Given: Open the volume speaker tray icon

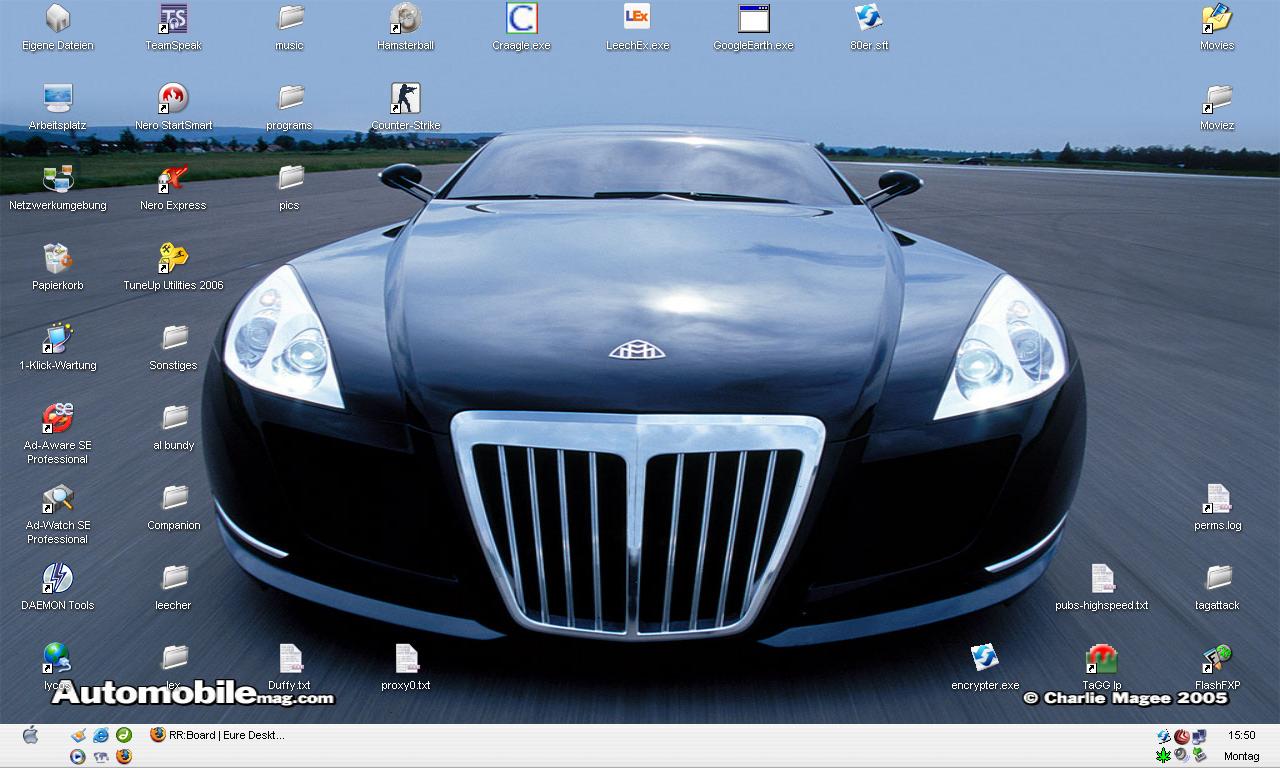Looking at the screenshot, I should [1181, 755].
